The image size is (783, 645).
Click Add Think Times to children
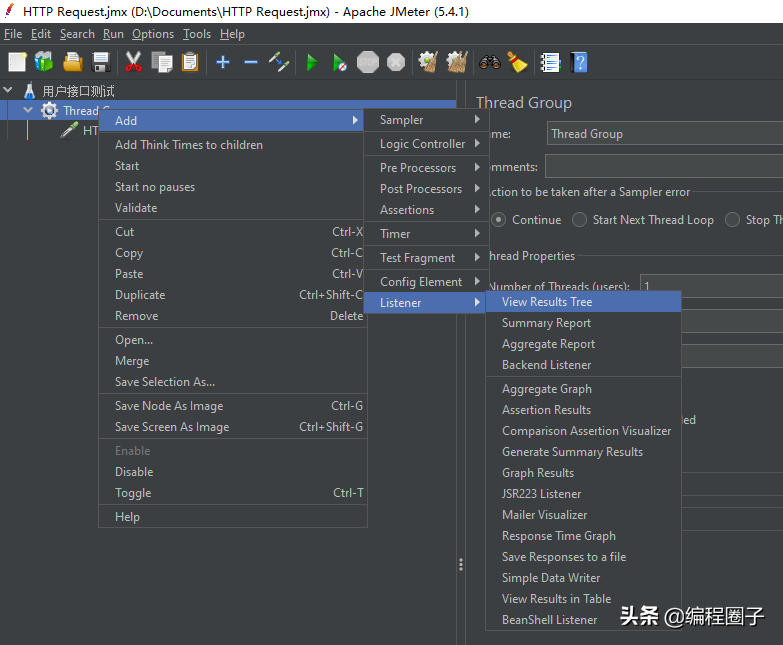pyautogui.click(x=233, y=145)
